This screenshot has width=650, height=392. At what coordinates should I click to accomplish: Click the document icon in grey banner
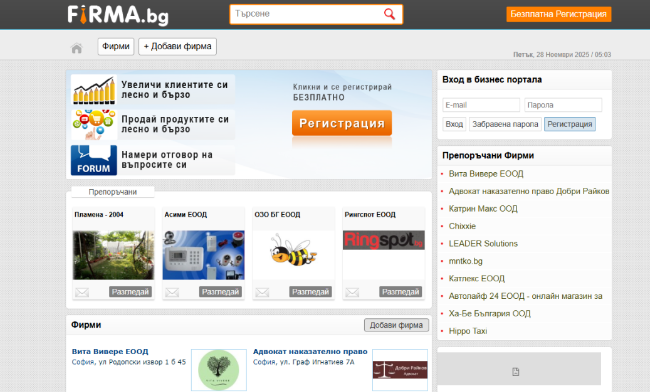(x=515, y=372)
